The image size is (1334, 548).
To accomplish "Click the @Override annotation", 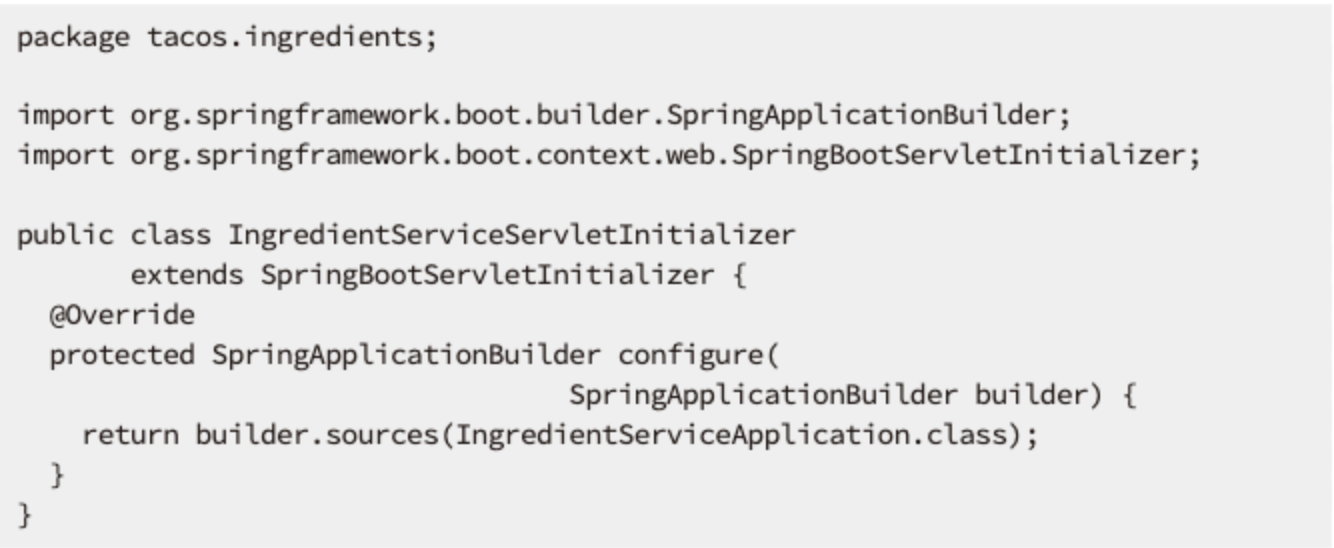I will (122, 316).
